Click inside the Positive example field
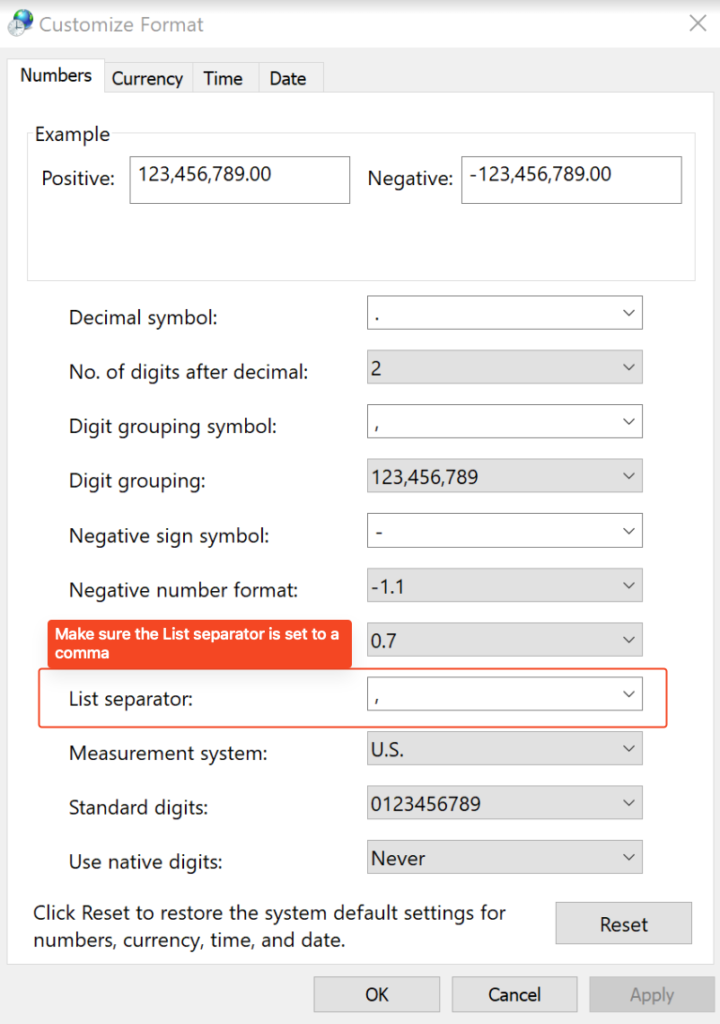The image size is (720, 1024). pyautogui.click(x=239, y=180)
